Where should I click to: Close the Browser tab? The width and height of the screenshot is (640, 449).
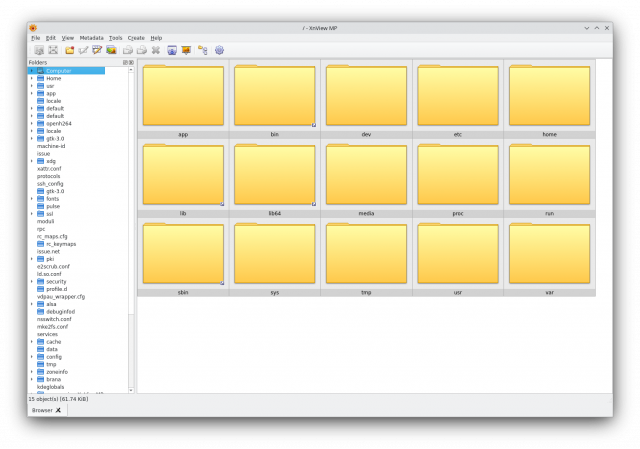(x=58, y=410)
